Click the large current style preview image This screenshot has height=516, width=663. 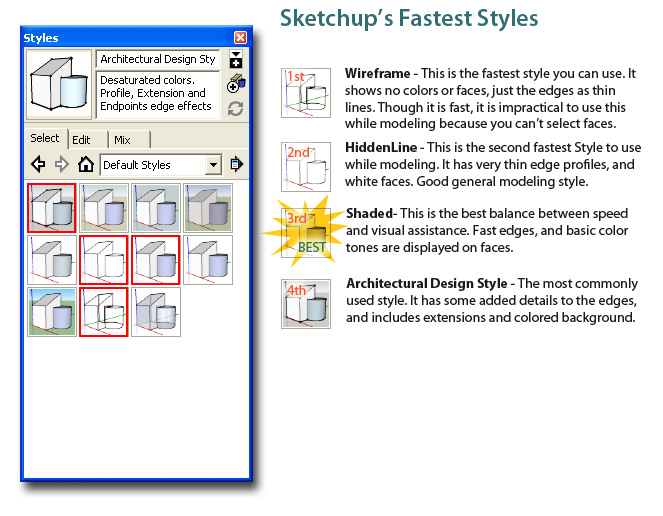point(59,84)
